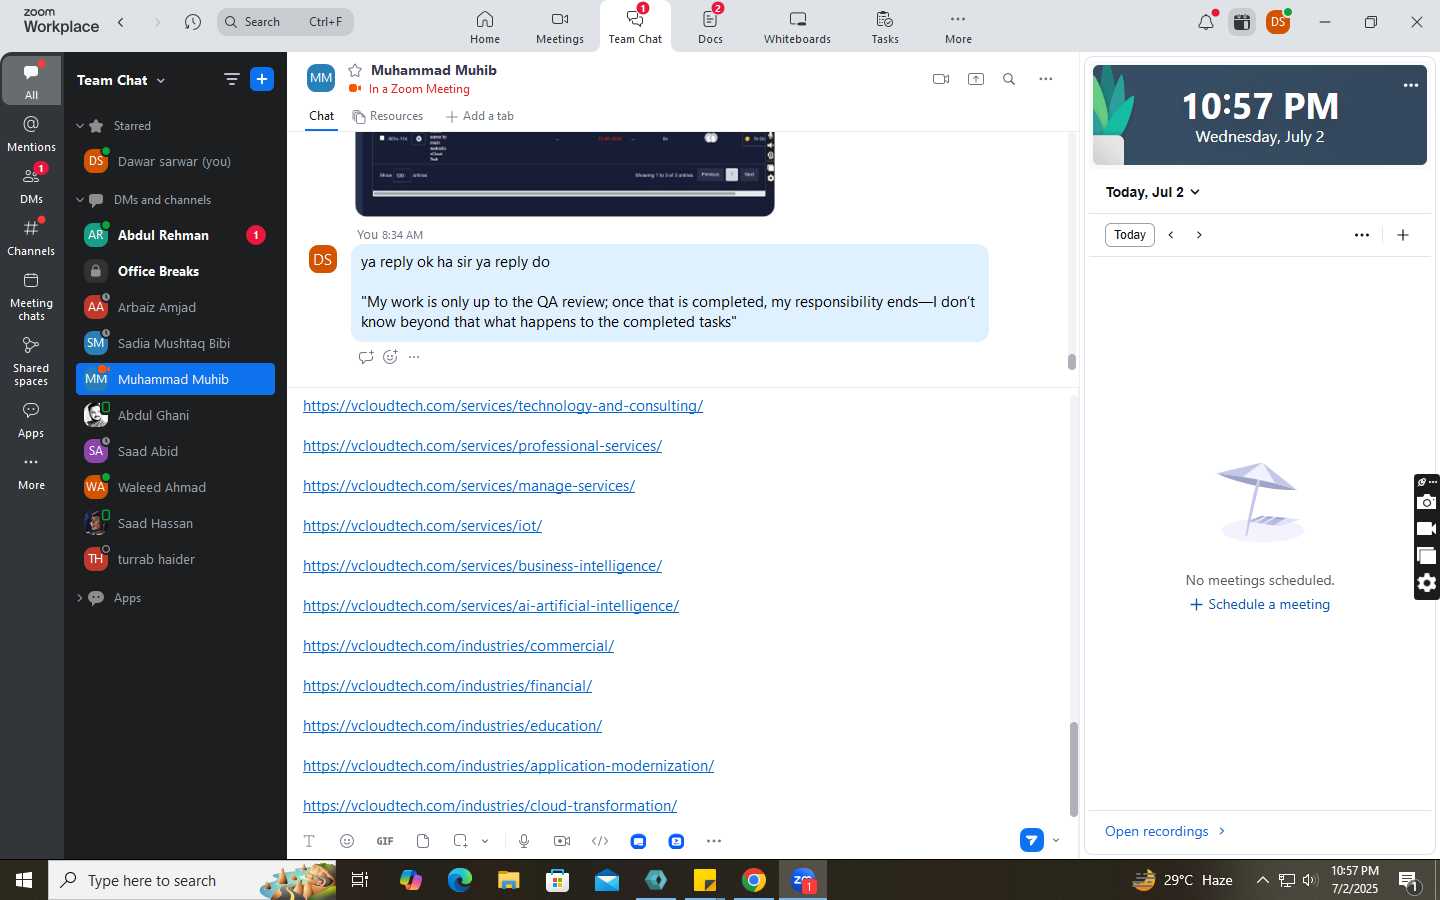The width and height of the screenshot is (1440, 900).
Task: Open history clock icon
Action: pos(193,22)
